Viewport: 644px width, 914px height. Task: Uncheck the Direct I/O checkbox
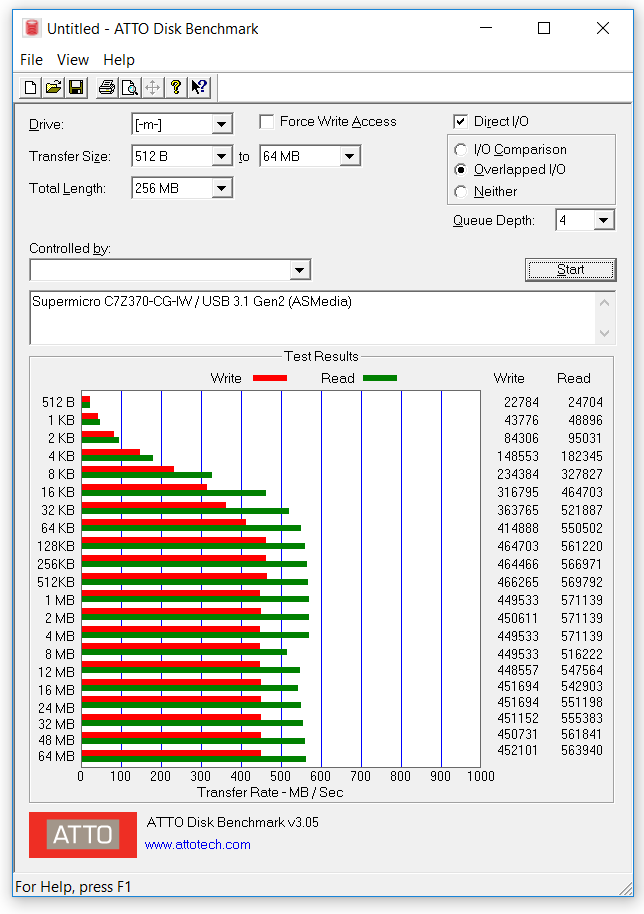460,121
